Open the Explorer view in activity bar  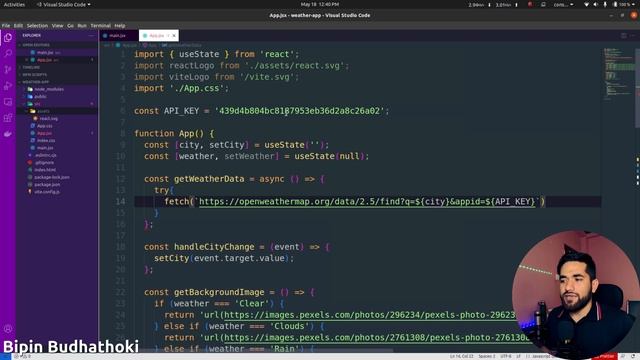8,38
